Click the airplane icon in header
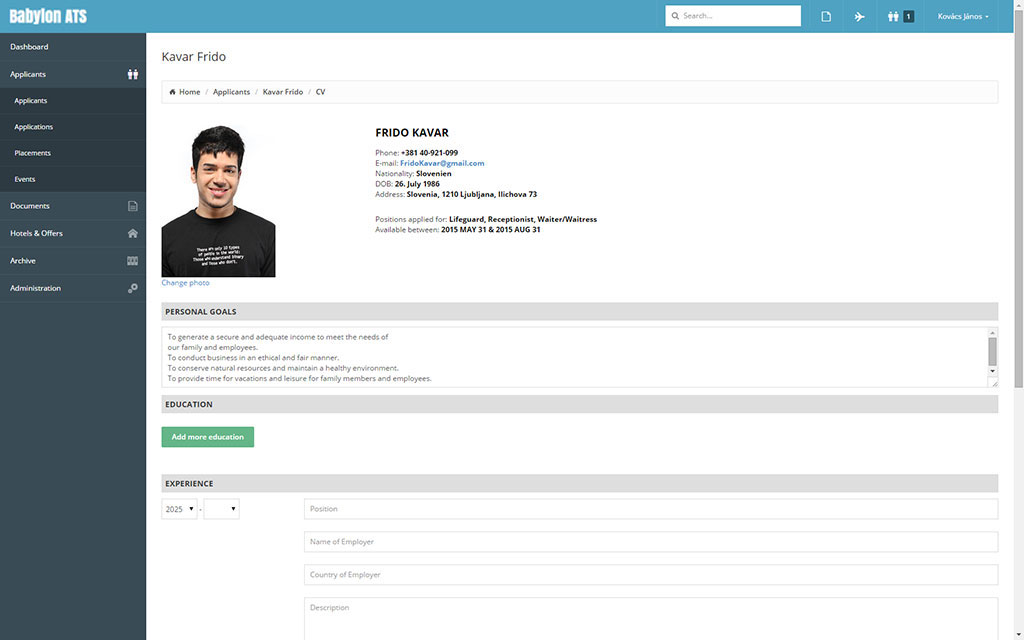The width and height of the screenshot is (1024, 640). pyautogui.click(x=859, y=16)
